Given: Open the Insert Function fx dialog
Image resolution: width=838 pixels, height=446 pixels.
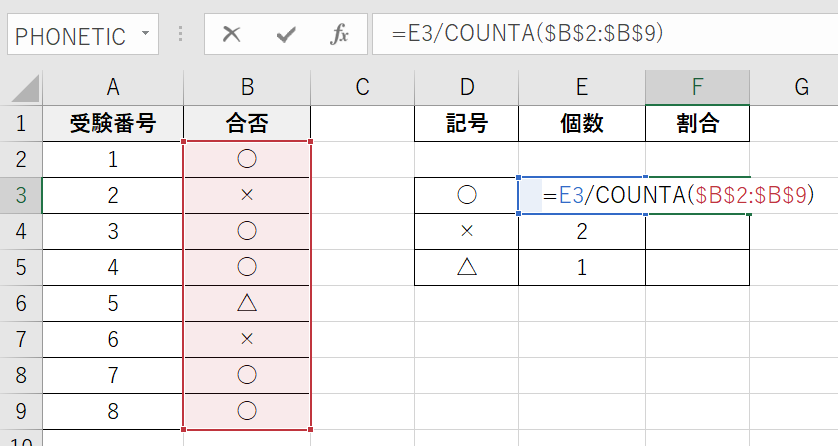Looking at the screenshot, I should (339, 35).
